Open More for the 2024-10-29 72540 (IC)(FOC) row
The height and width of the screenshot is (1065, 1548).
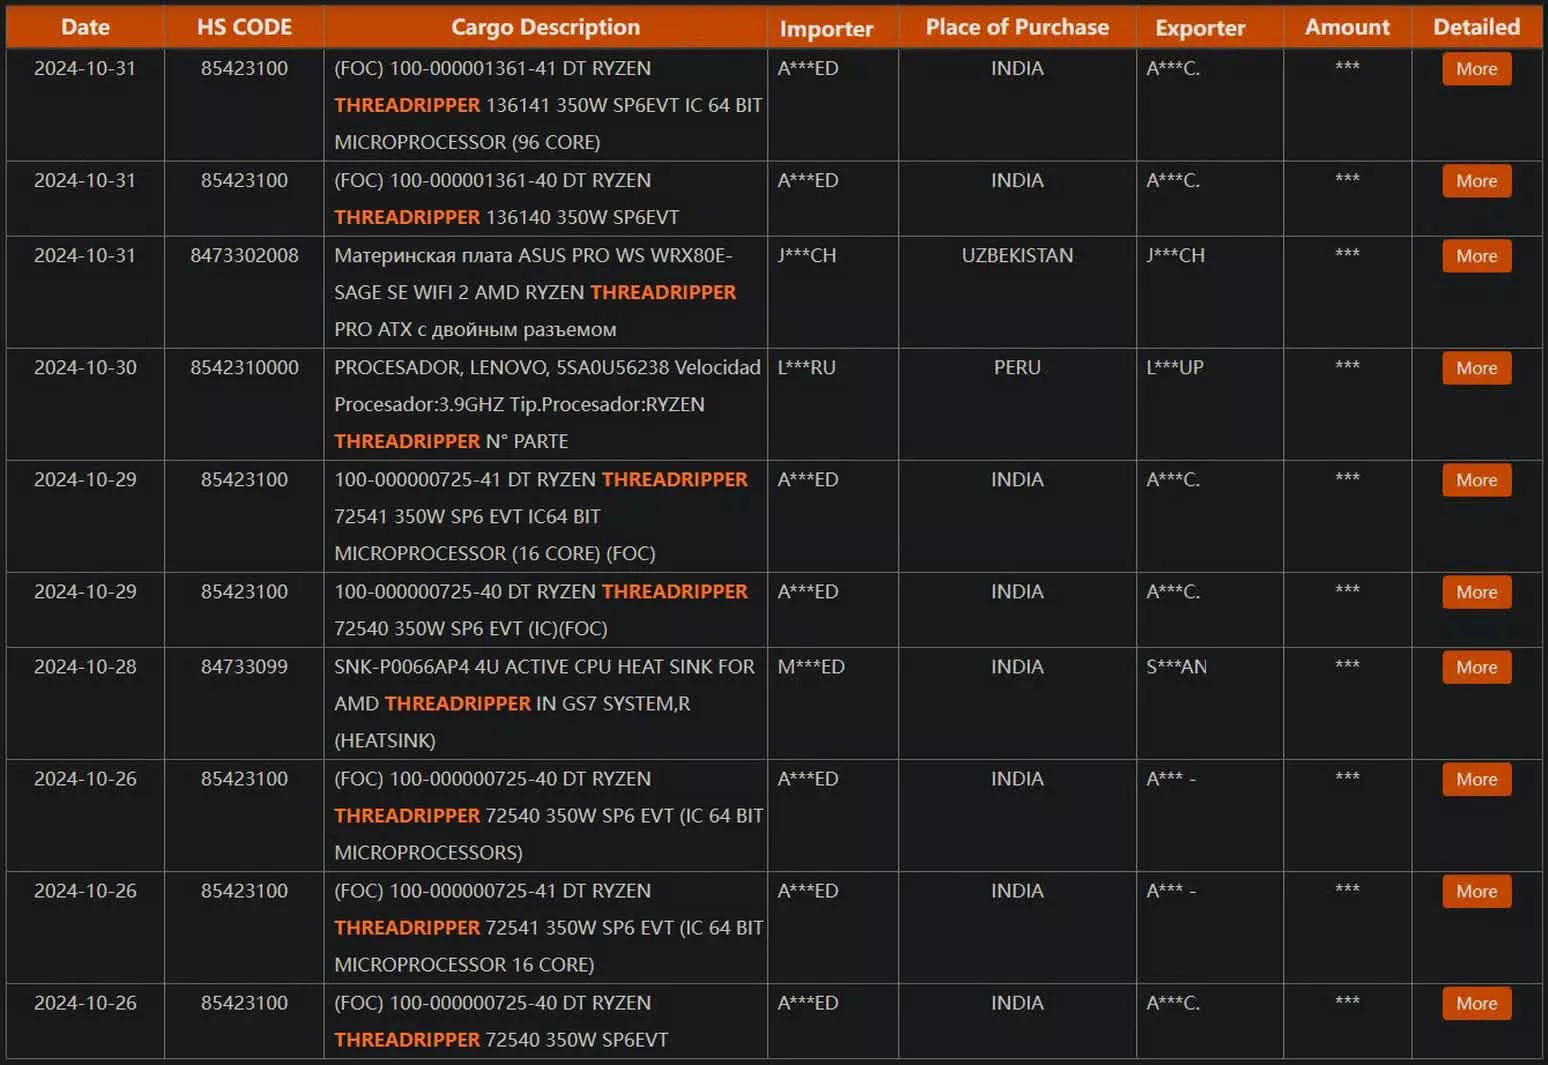click(x=1476, y=592)
